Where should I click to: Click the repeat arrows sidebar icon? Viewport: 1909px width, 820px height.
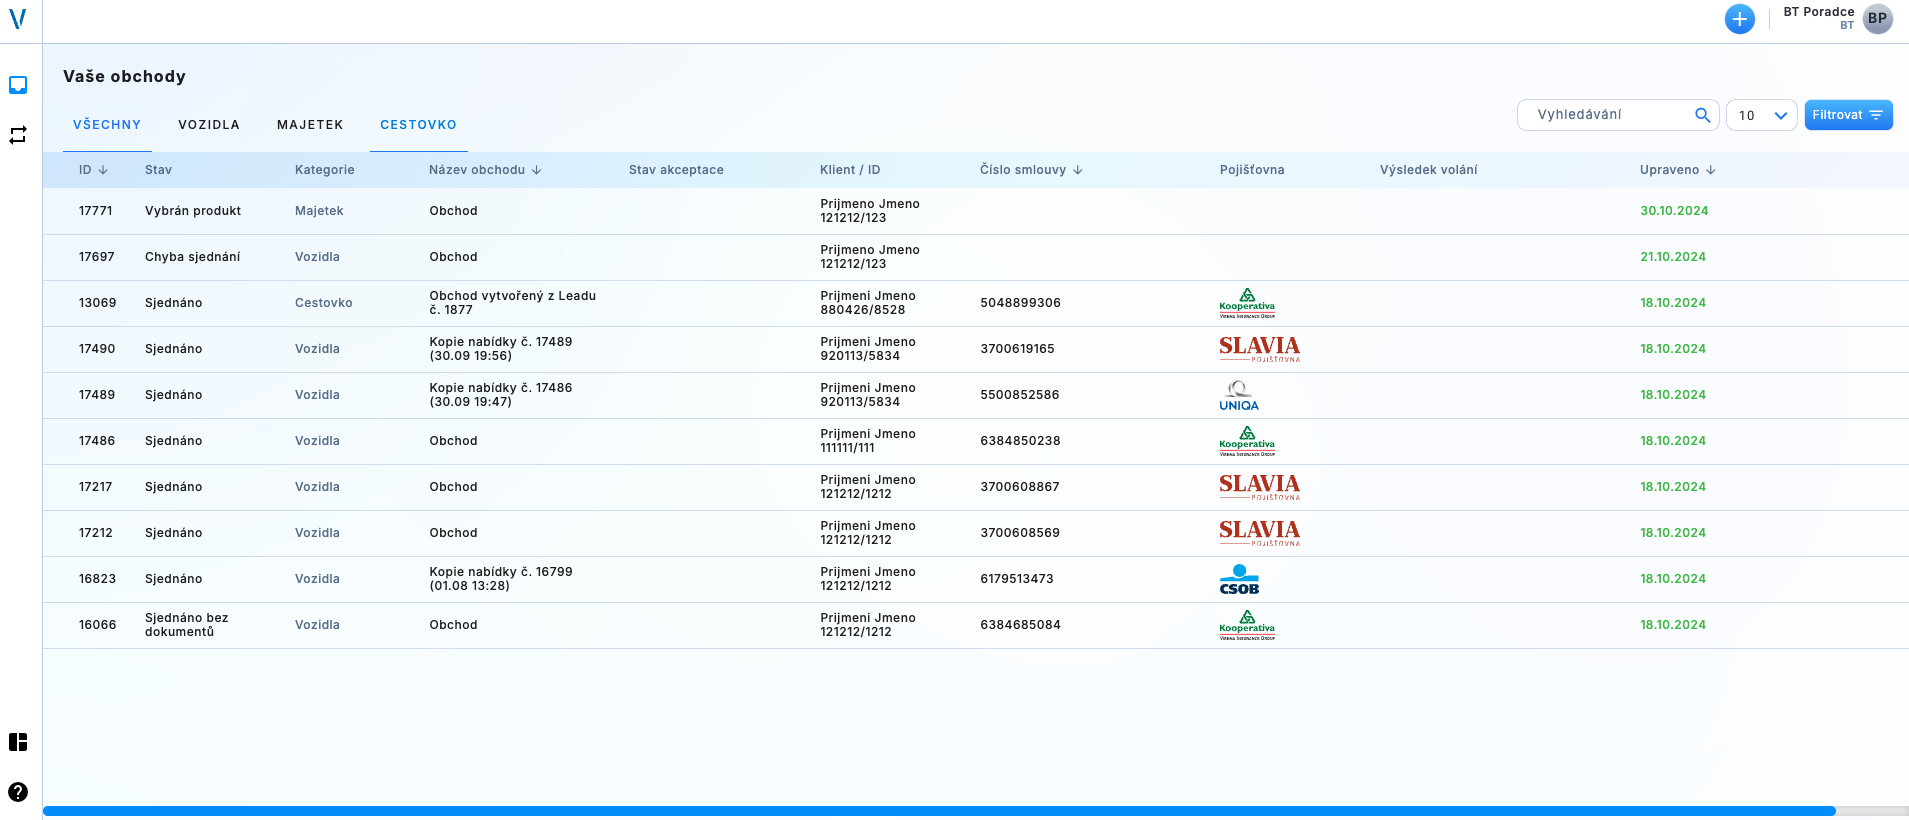pos(18,135)
